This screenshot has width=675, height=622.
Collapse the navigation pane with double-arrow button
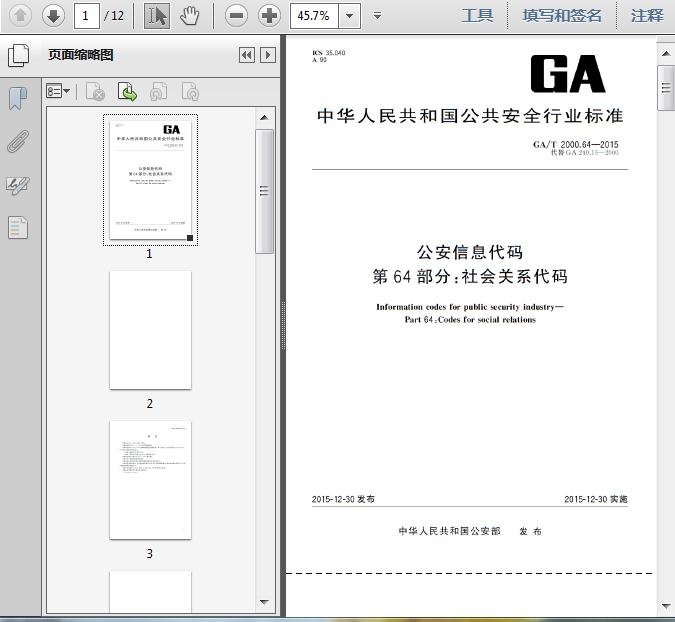247,55
